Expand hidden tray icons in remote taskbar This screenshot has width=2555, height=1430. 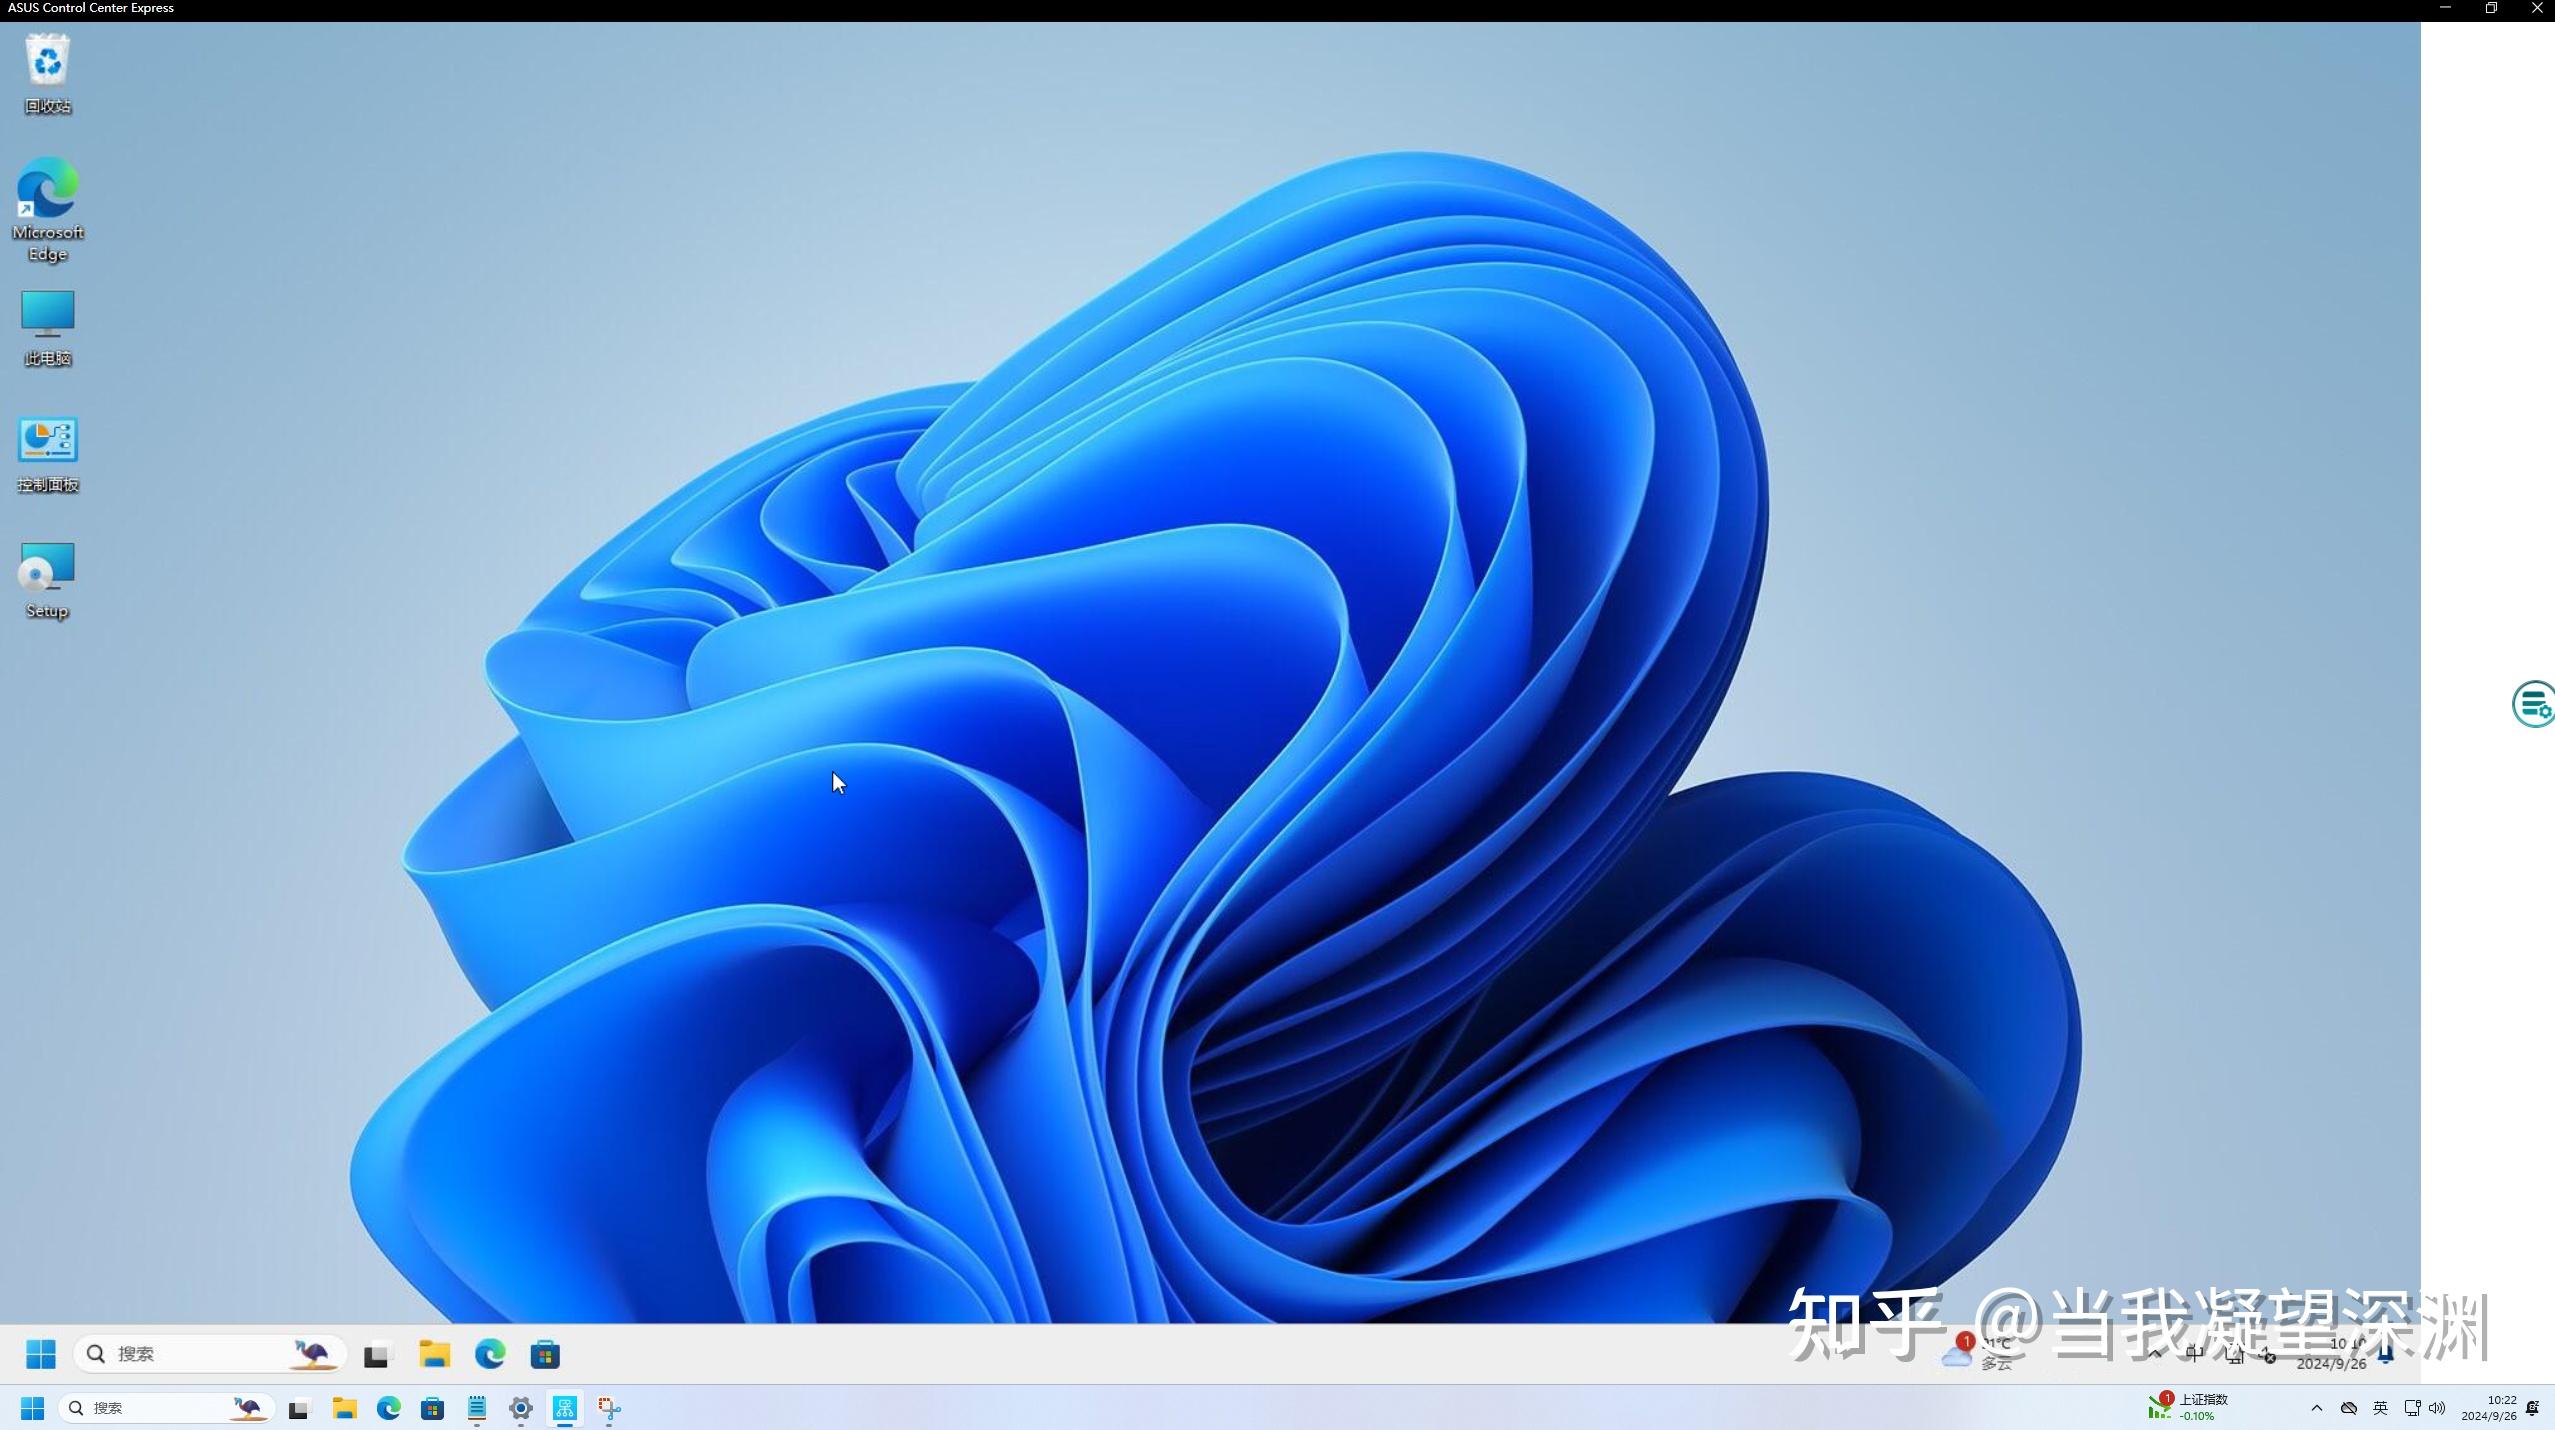coord(2155,1355)
